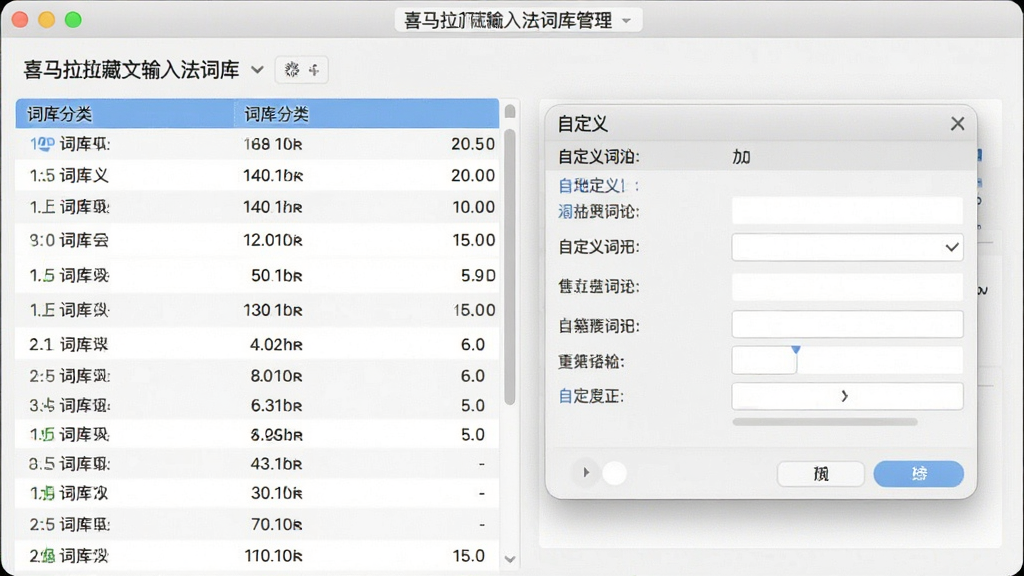Image resolution: width=1024 pixels, height=576 pixels.
Task: Click the first text field in the dialog
Action: [x=847, y=211]
